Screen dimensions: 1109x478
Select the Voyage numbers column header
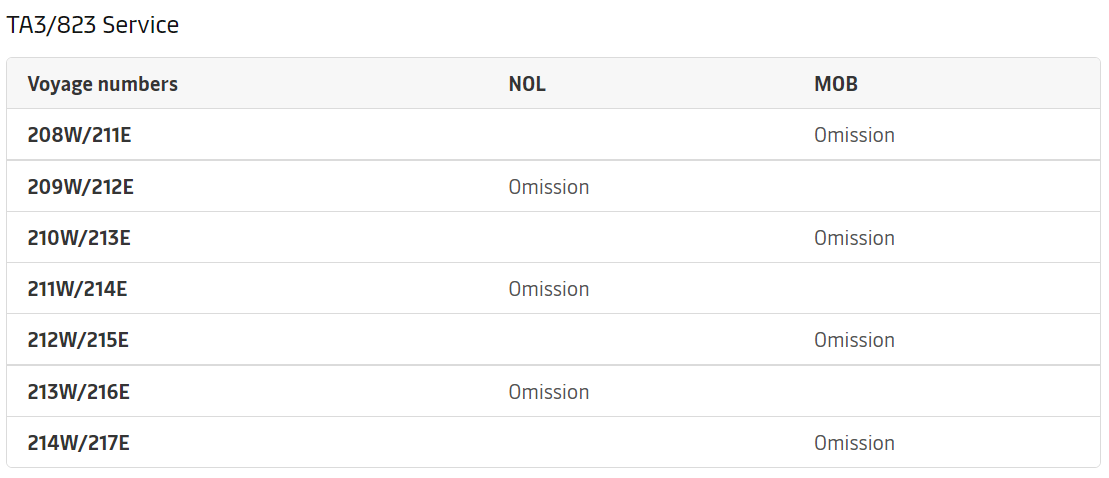click(103, 84)
